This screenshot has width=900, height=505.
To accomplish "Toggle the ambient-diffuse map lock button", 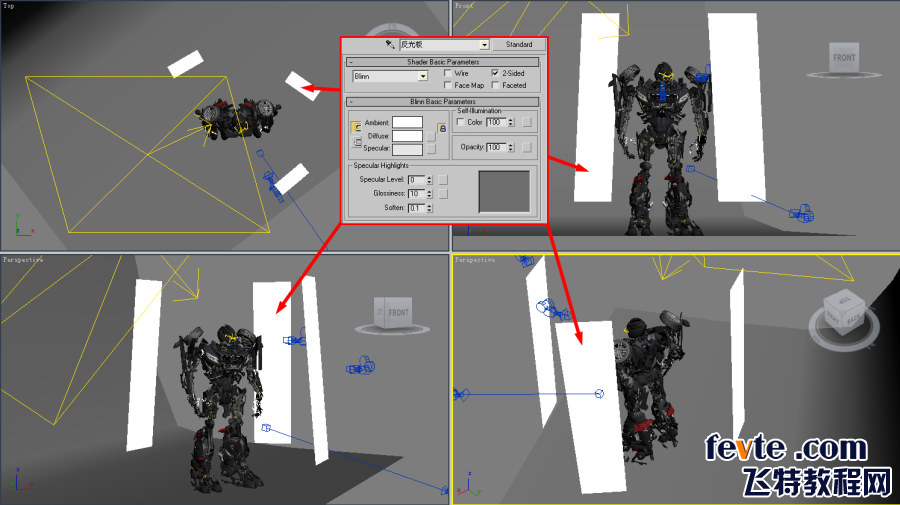I will click(442, 128).
